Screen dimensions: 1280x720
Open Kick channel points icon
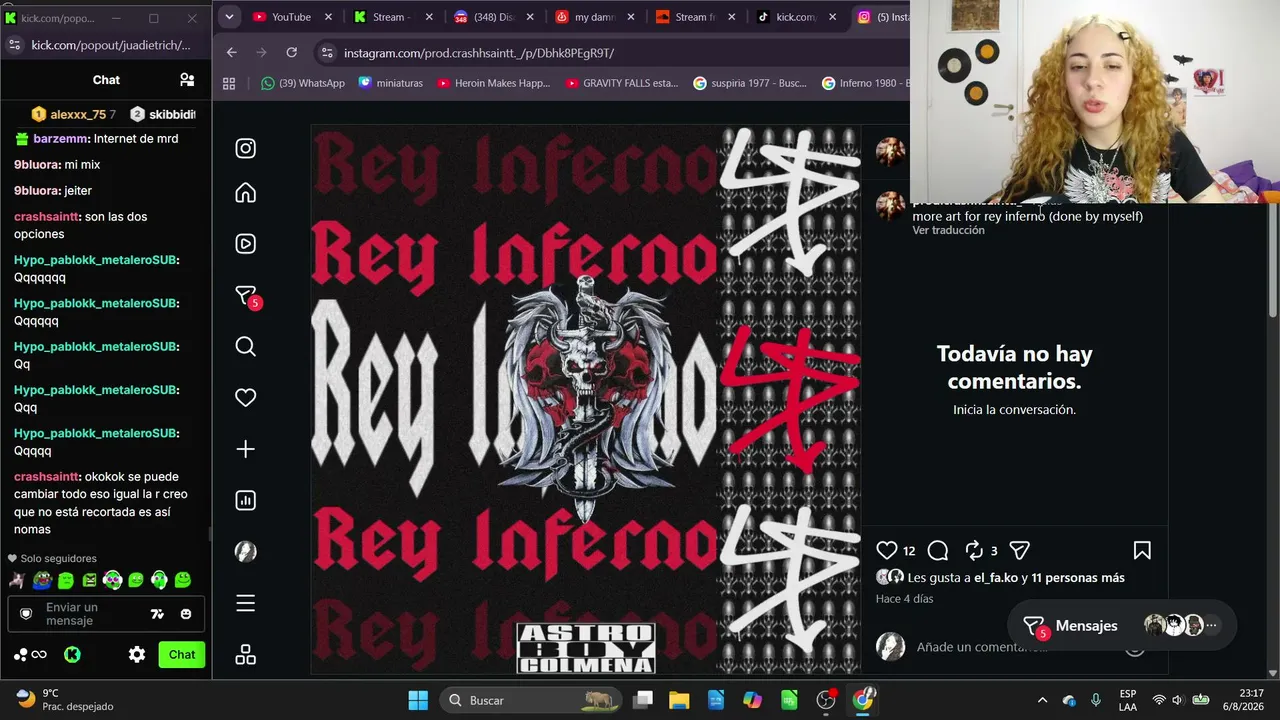30,655
